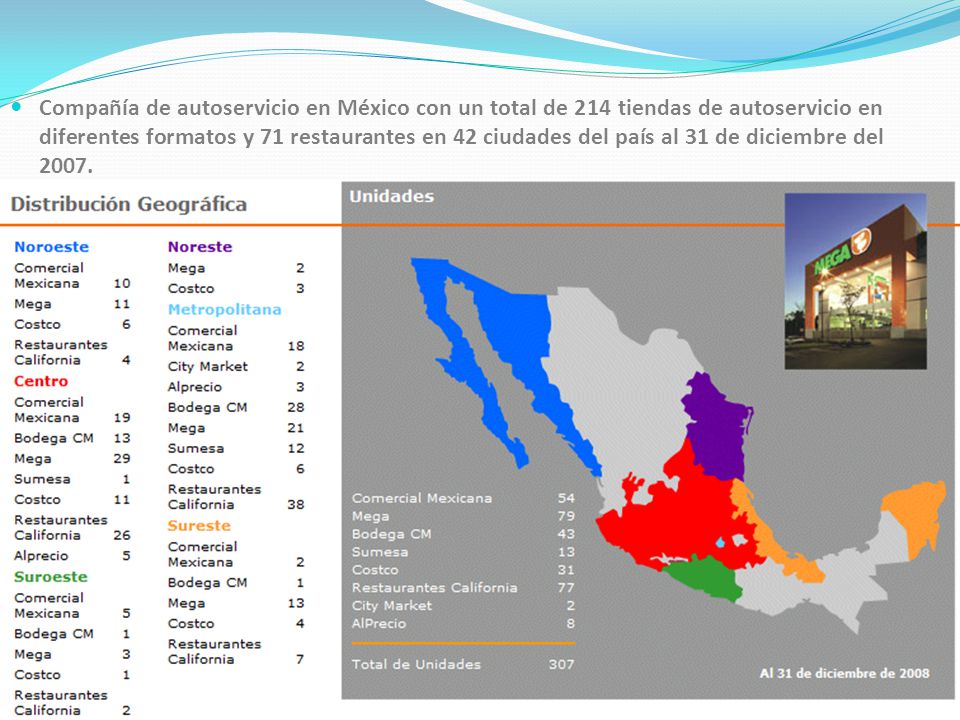Click the Comercial Mexicana value 18
Viewport: 960px width, 720px height.
click(296, 346)
